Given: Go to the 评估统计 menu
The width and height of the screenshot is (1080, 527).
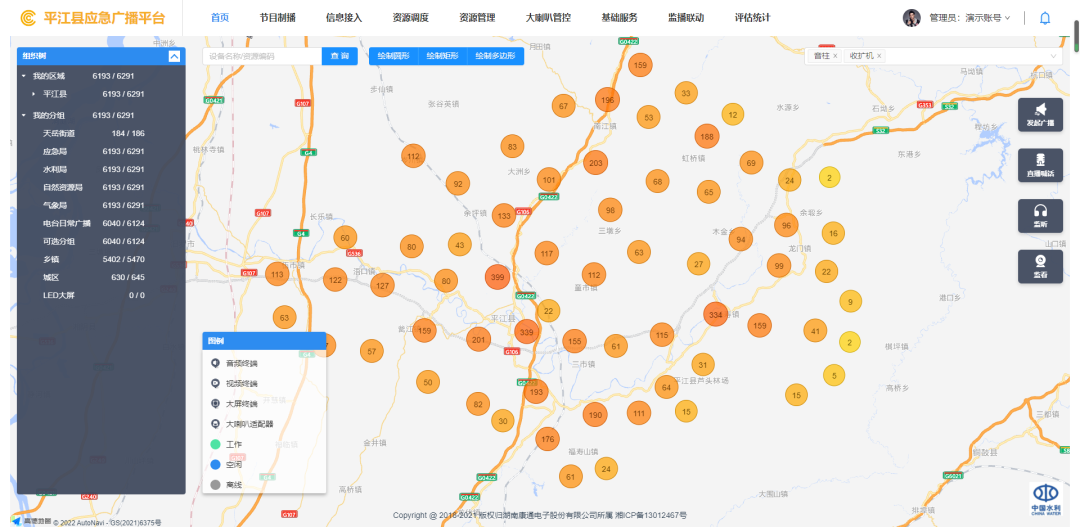Looking at the screenshot, I should [752, 18].
